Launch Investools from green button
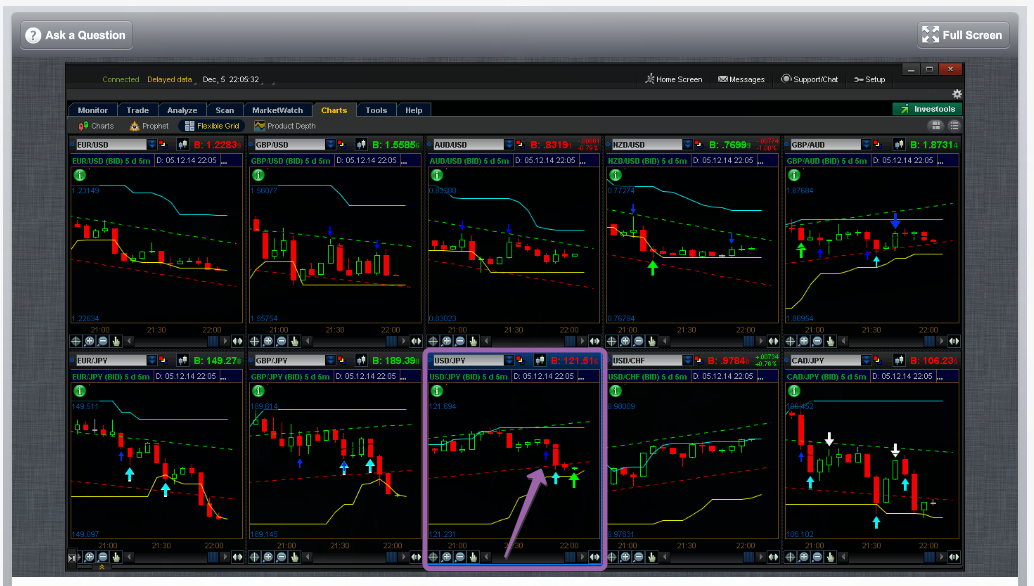The image size is (1034, 586). coord(926,109)
